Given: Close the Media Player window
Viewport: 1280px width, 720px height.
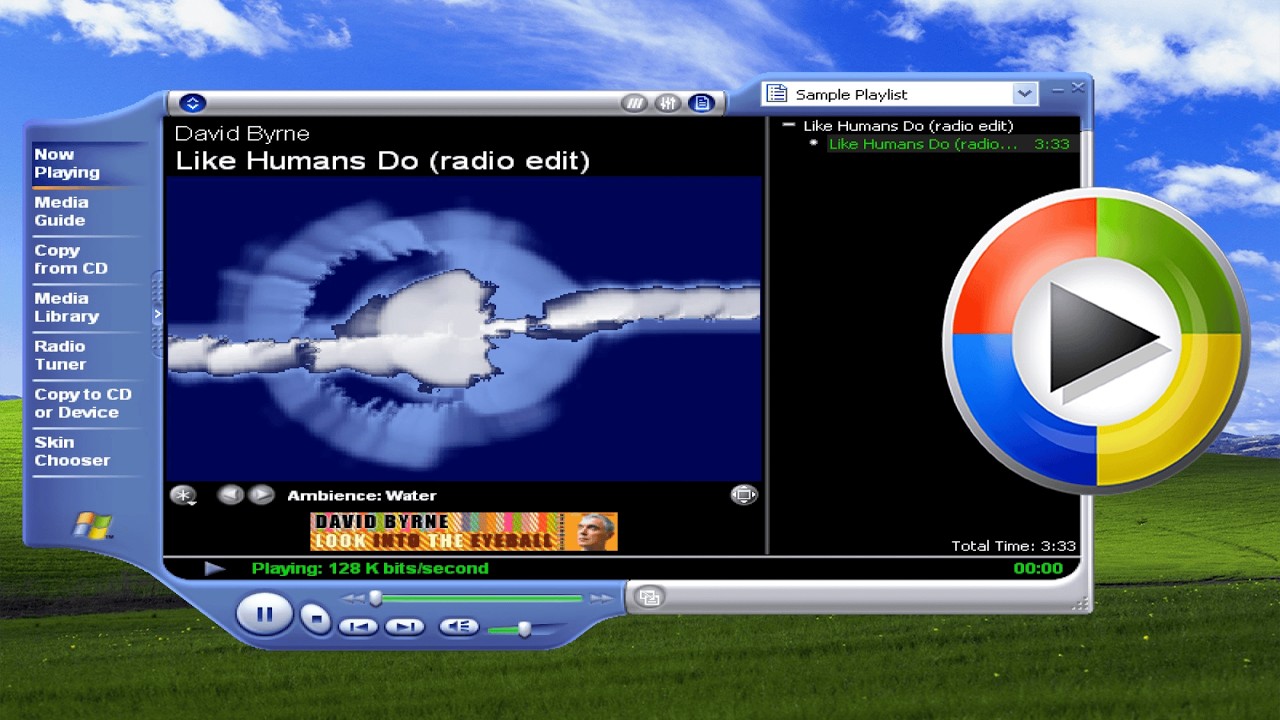Looking at the screenshot, I should (x=1078, y=88).
